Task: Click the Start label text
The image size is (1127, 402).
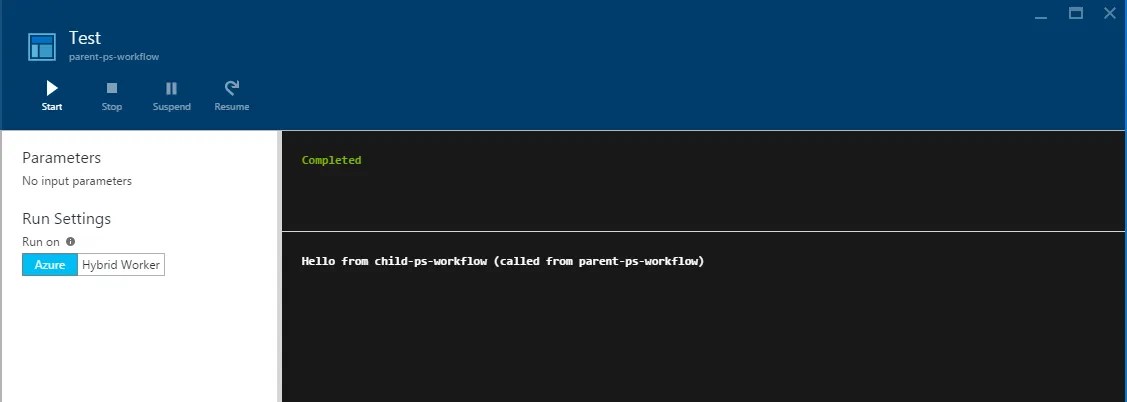Action: pyautogui.click(x=52, y=106)
